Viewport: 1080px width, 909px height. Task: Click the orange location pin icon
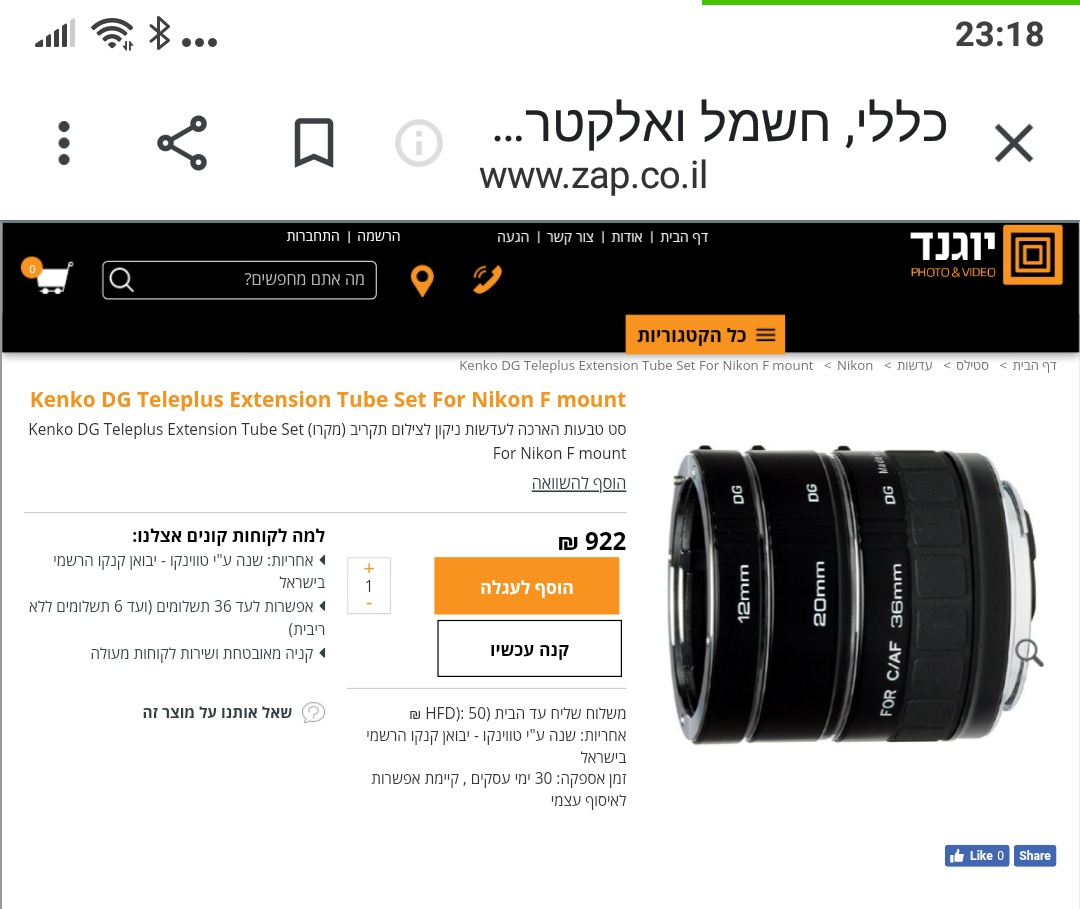click(422, 280)
